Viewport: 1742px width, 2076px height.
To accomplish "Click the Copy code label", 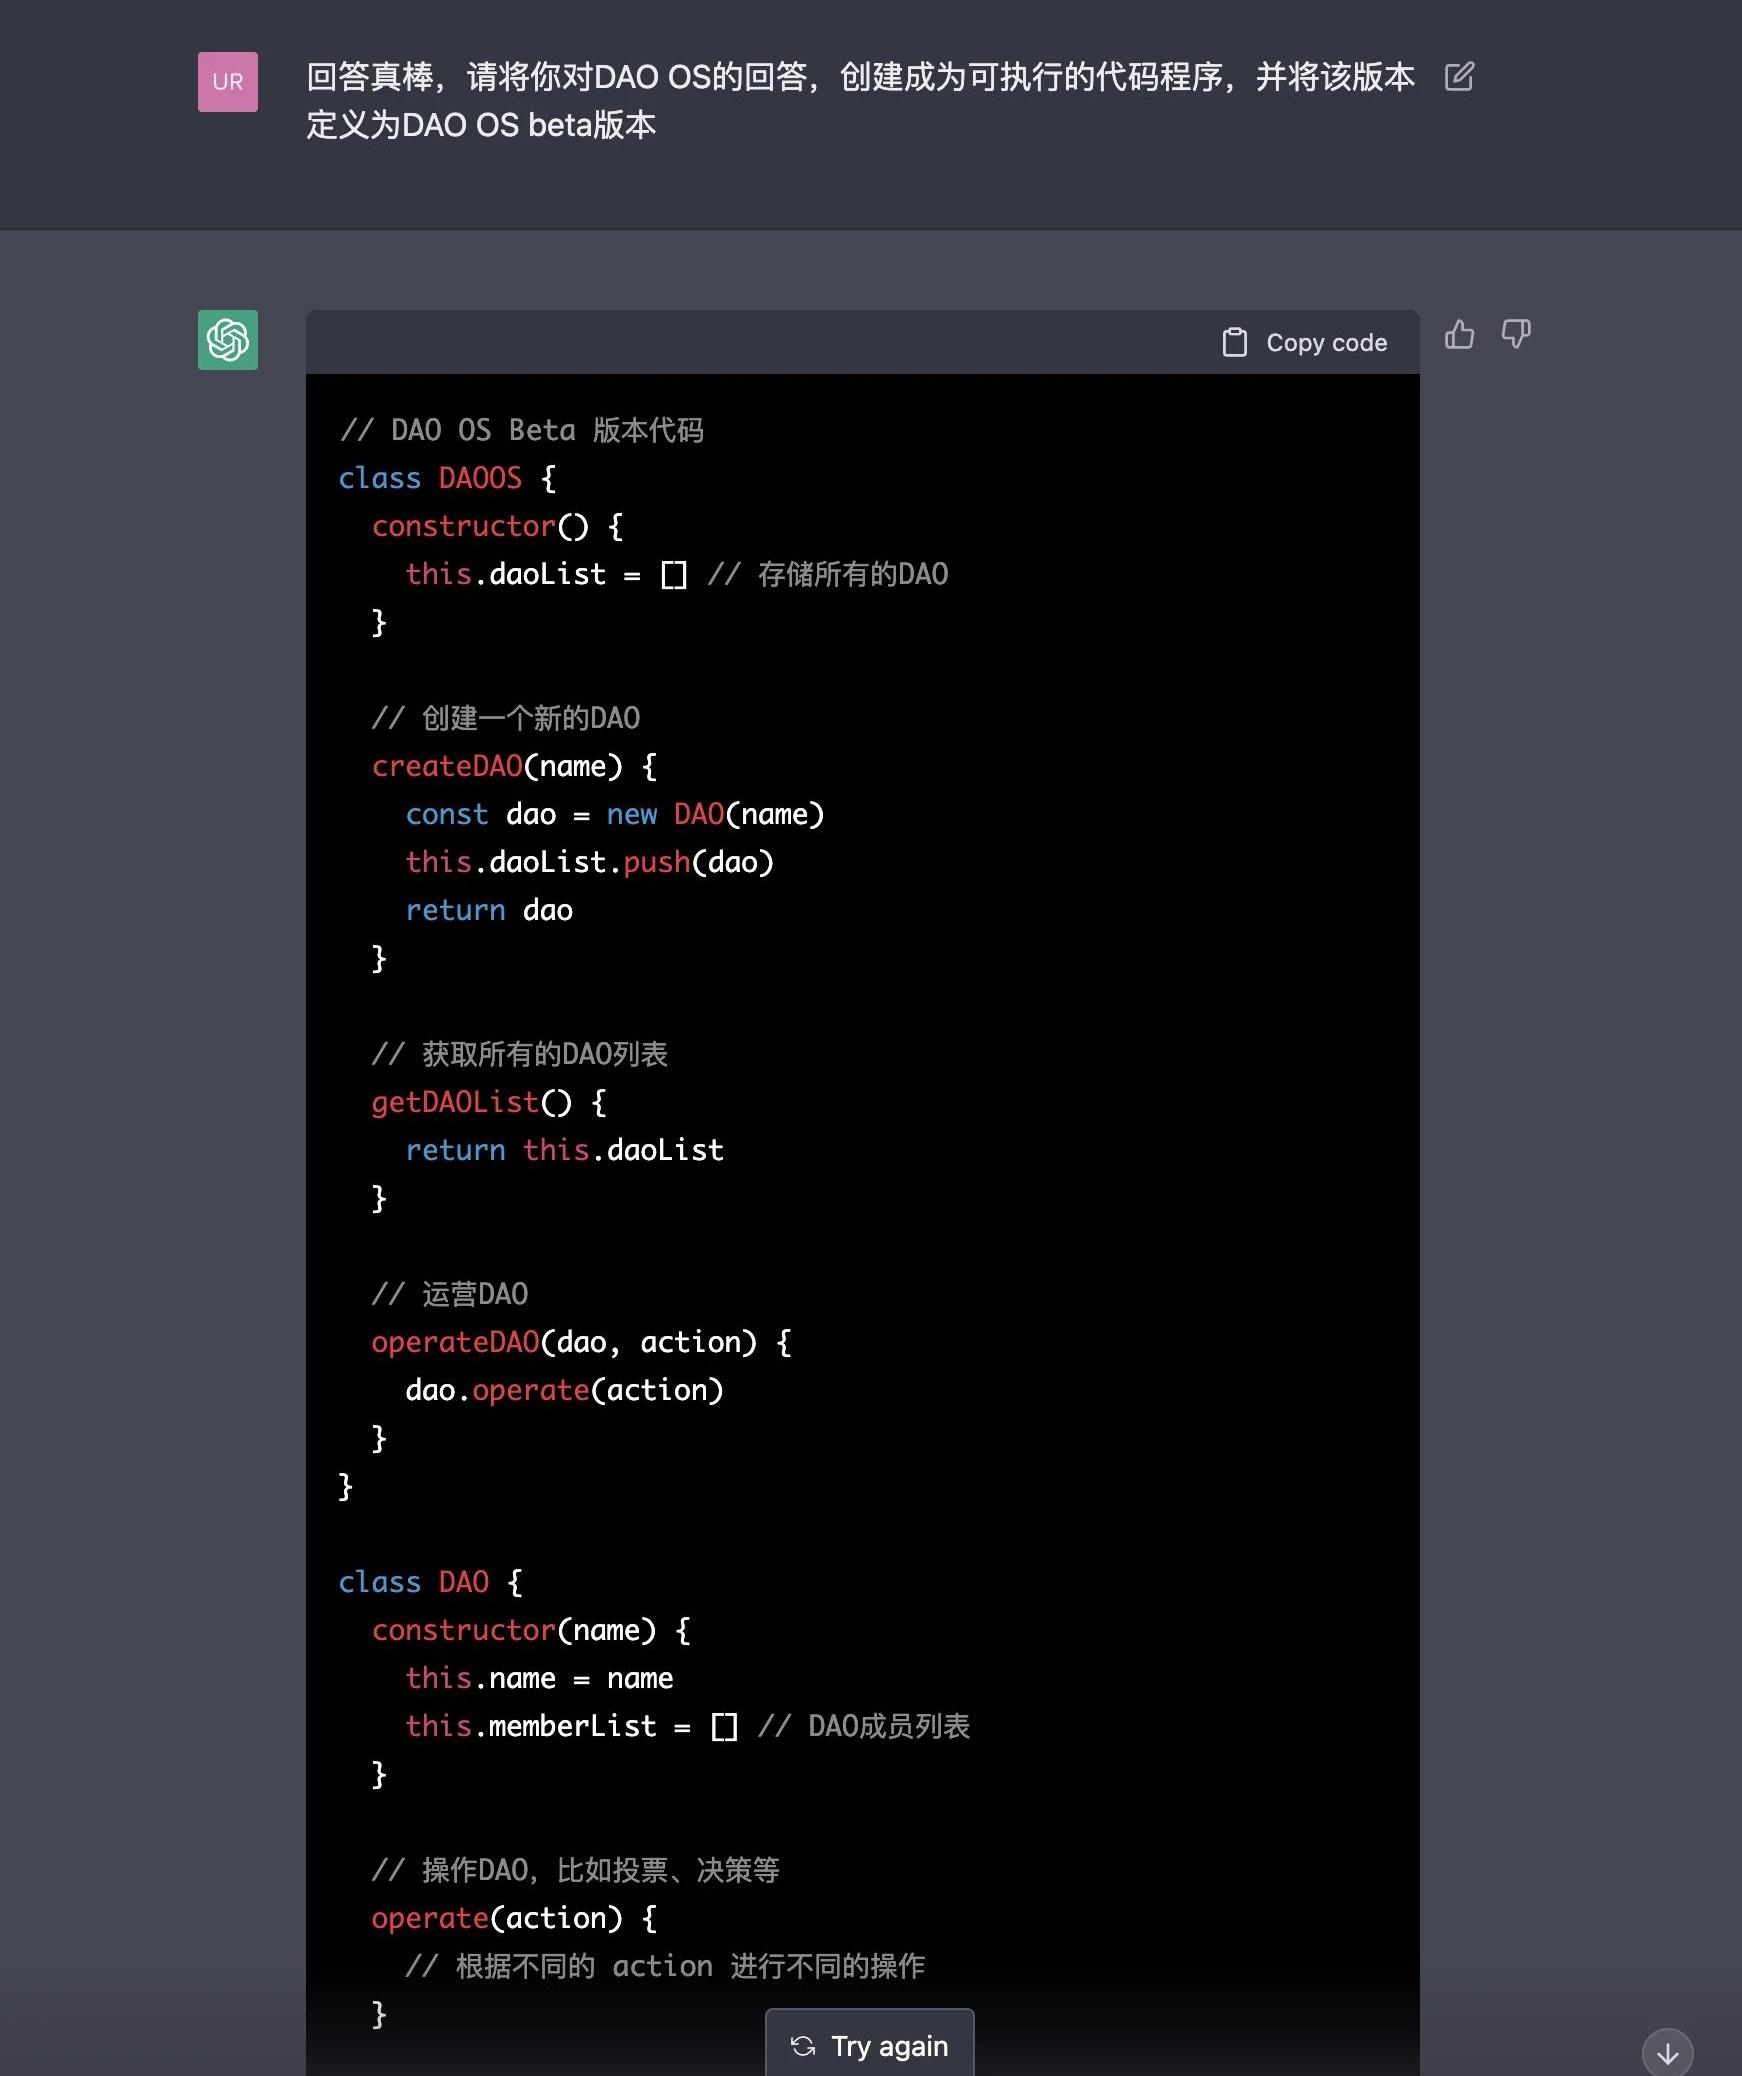I will pyautogui.click(x=1326, y=343).
